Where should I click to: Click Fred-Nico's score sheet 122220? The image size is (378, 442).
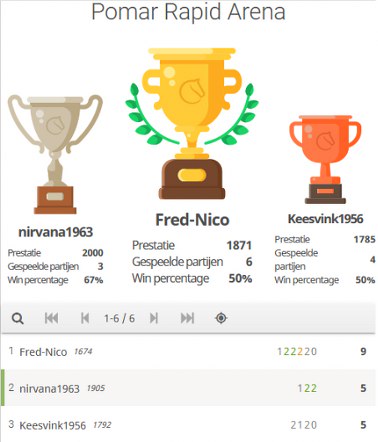pos(297,351)
